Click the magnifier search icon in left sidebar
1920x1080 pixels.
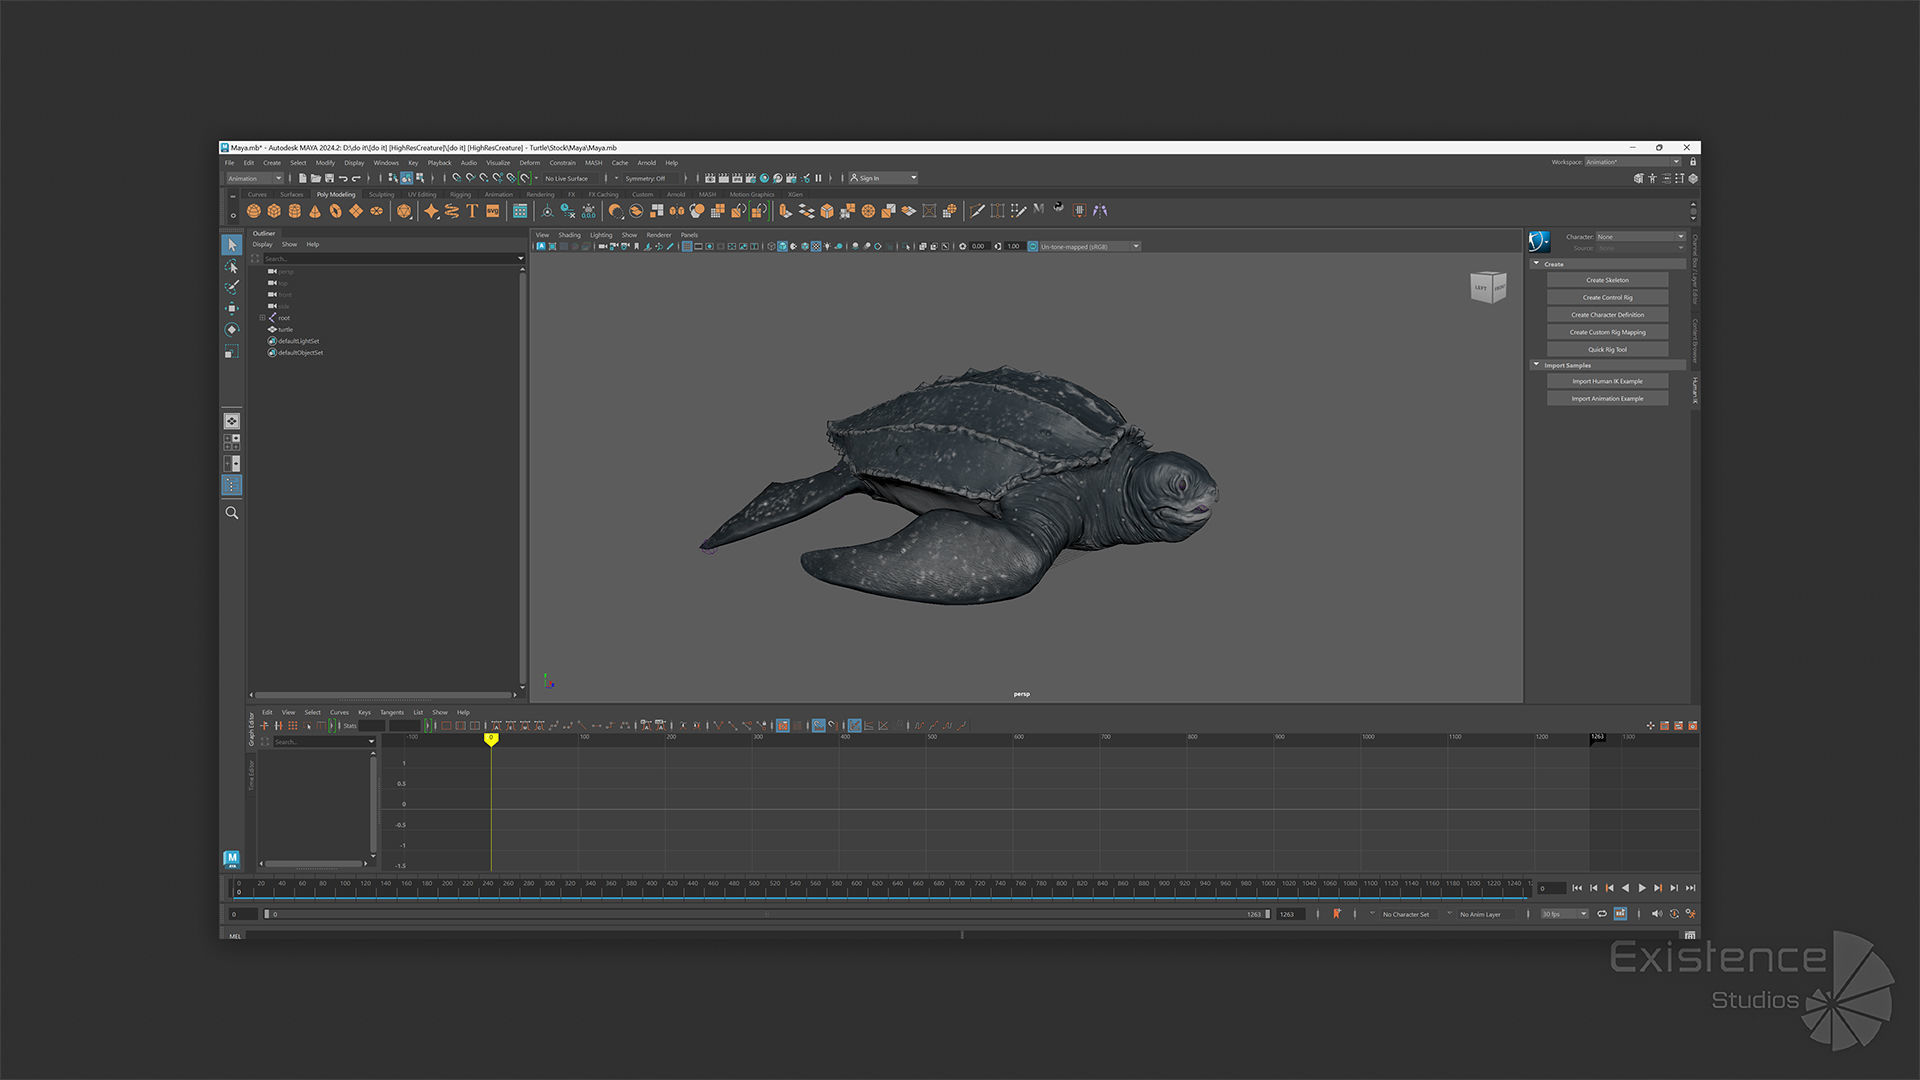[x=232, y=513]
